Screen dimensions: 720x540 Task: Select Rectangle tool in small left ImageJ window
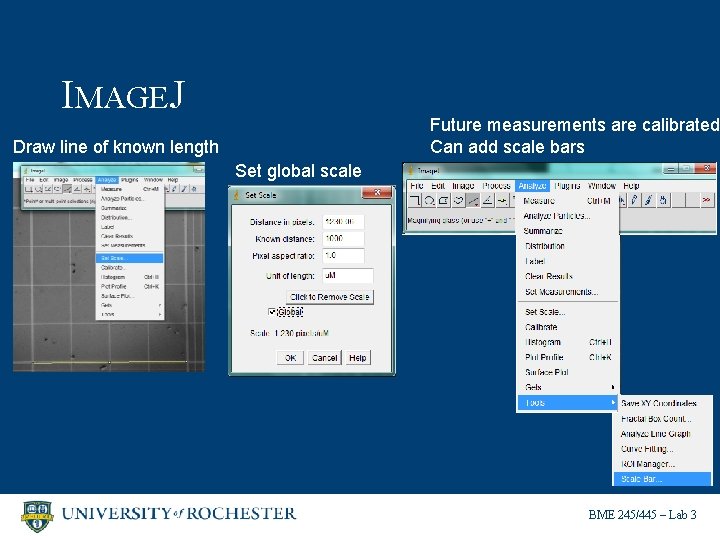click(28, 189)
